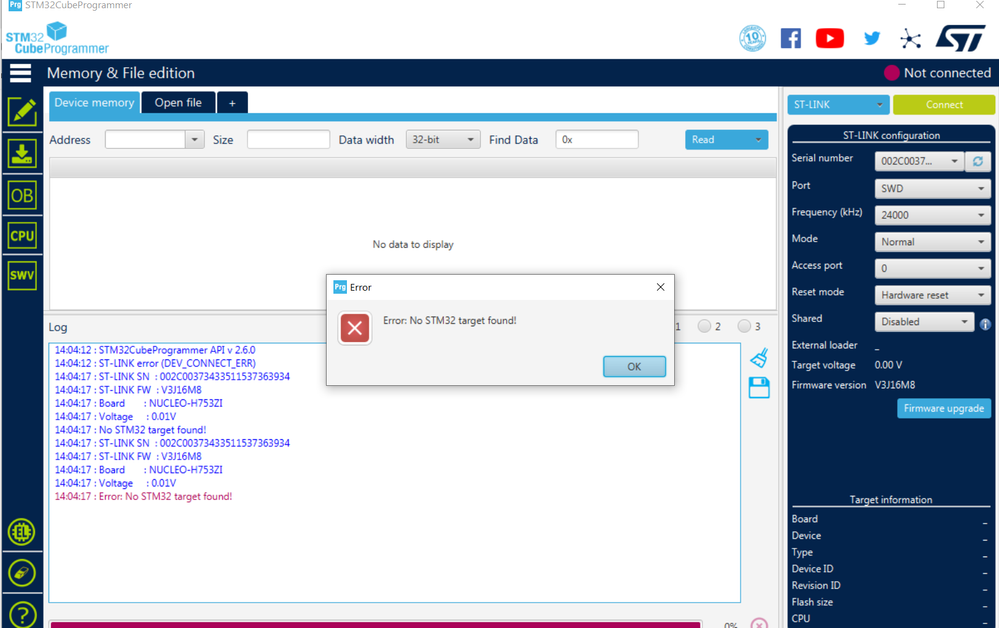Click the Size input field

pyautogui.click(x=288, y=139)
